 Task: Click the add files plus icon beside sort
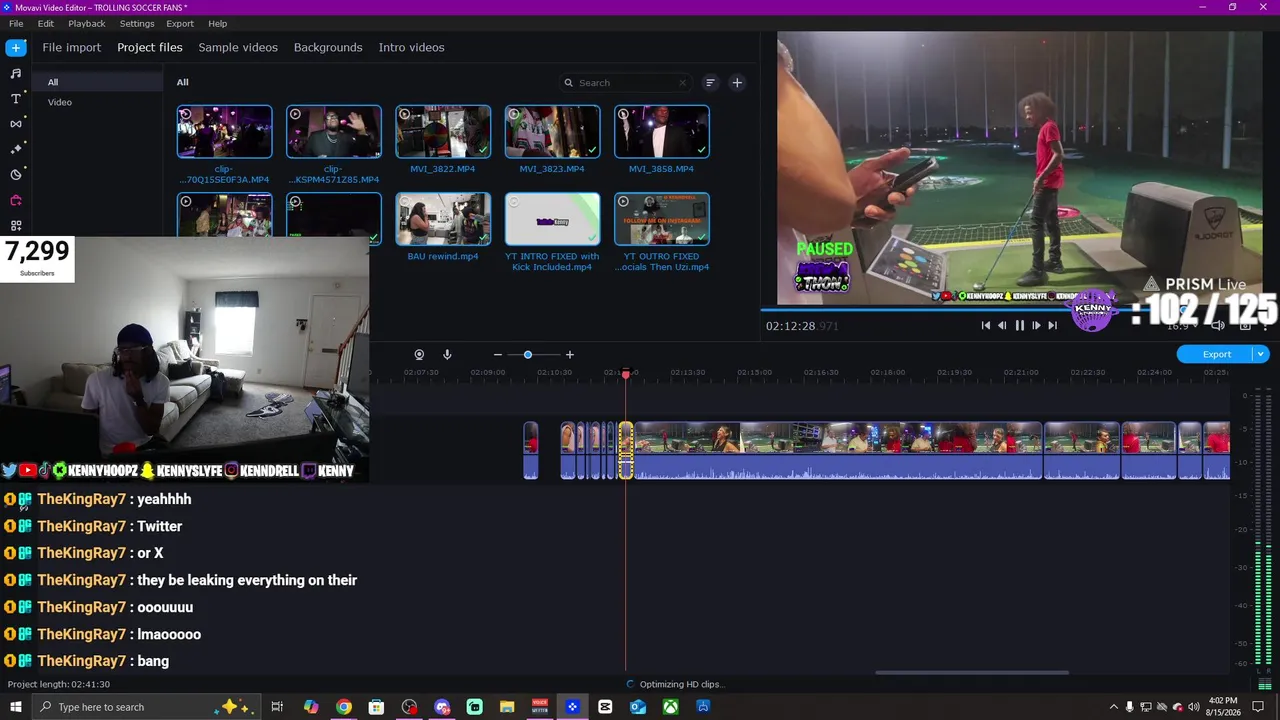(x=737, y=83)
